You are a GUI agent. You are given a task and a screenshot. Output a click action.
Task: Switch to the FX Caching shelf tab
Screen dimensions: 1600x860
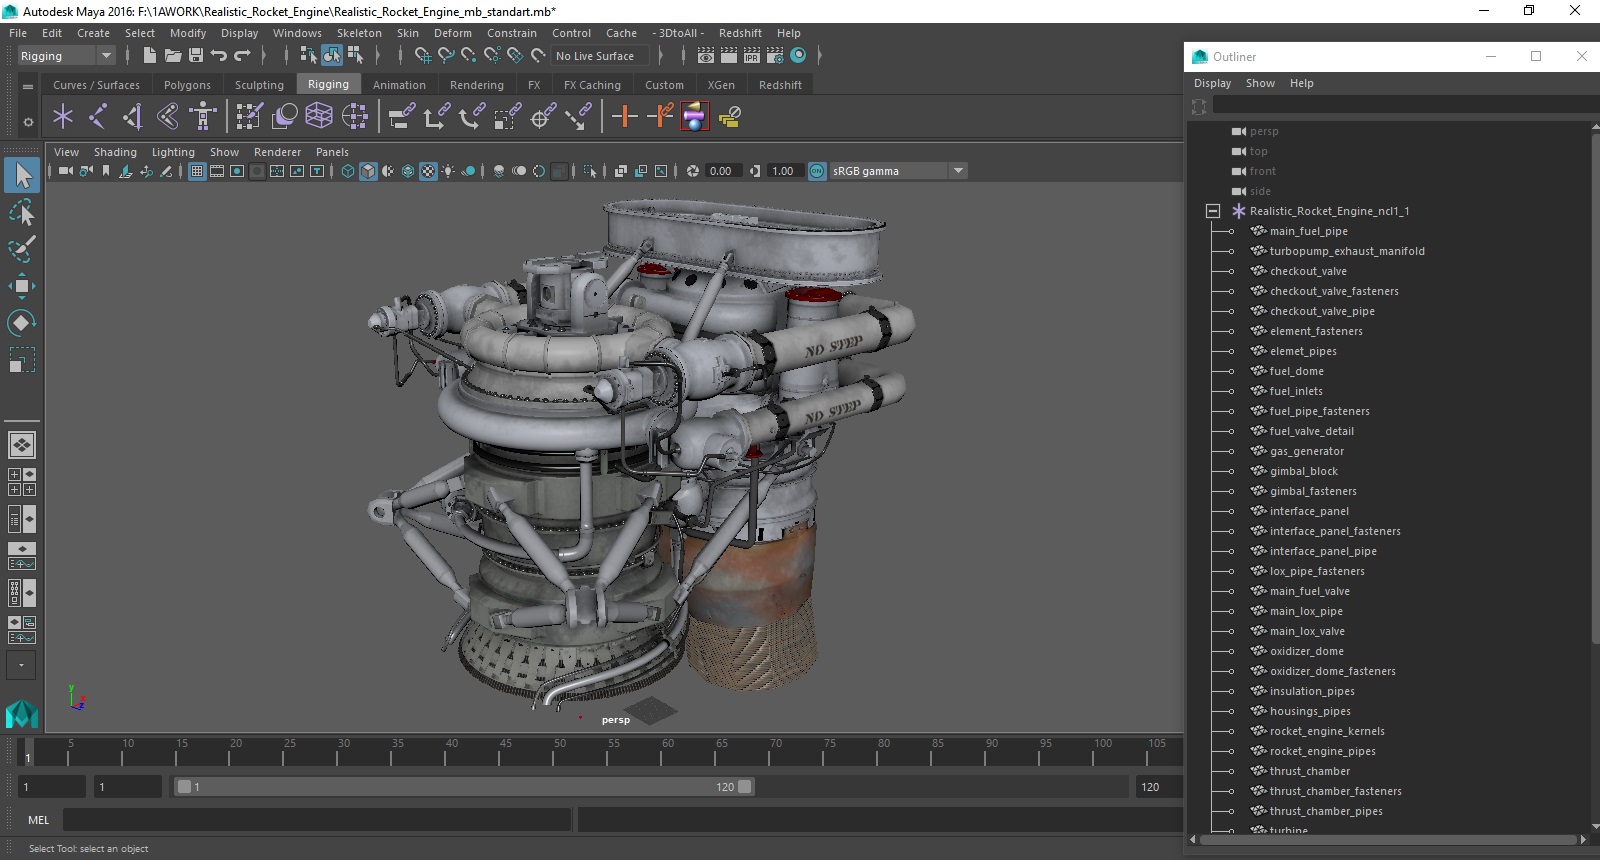592,85
